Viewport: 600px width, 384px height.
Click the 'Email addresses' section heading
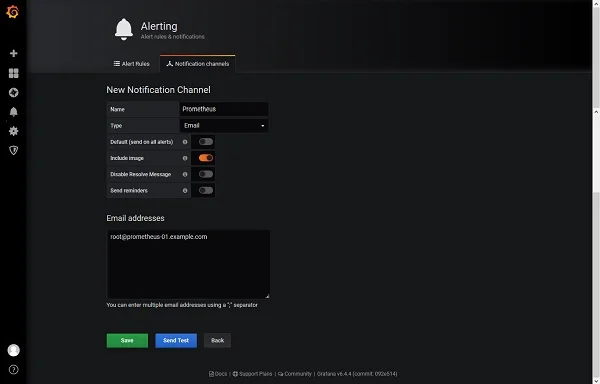[x=135, y=218]
